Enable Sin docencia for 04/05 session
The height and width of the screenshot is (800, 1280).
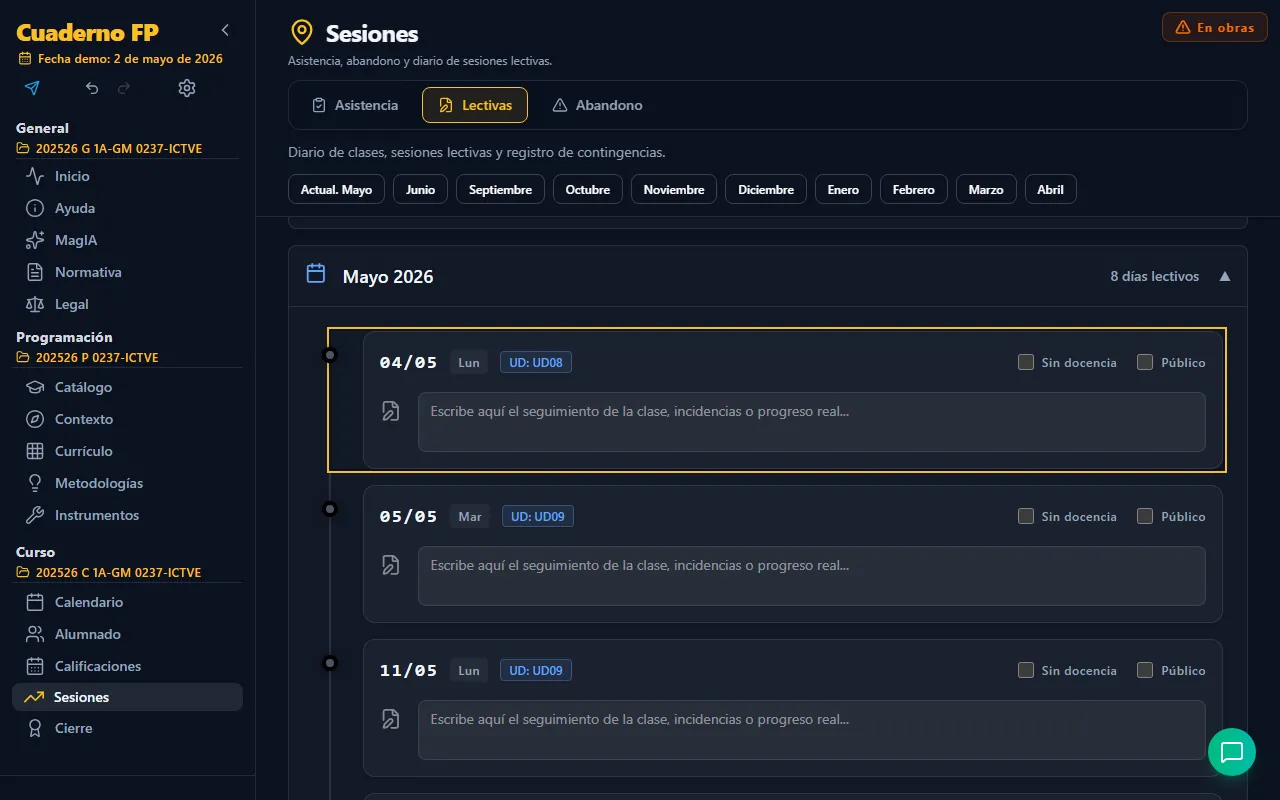[1026, 362]
